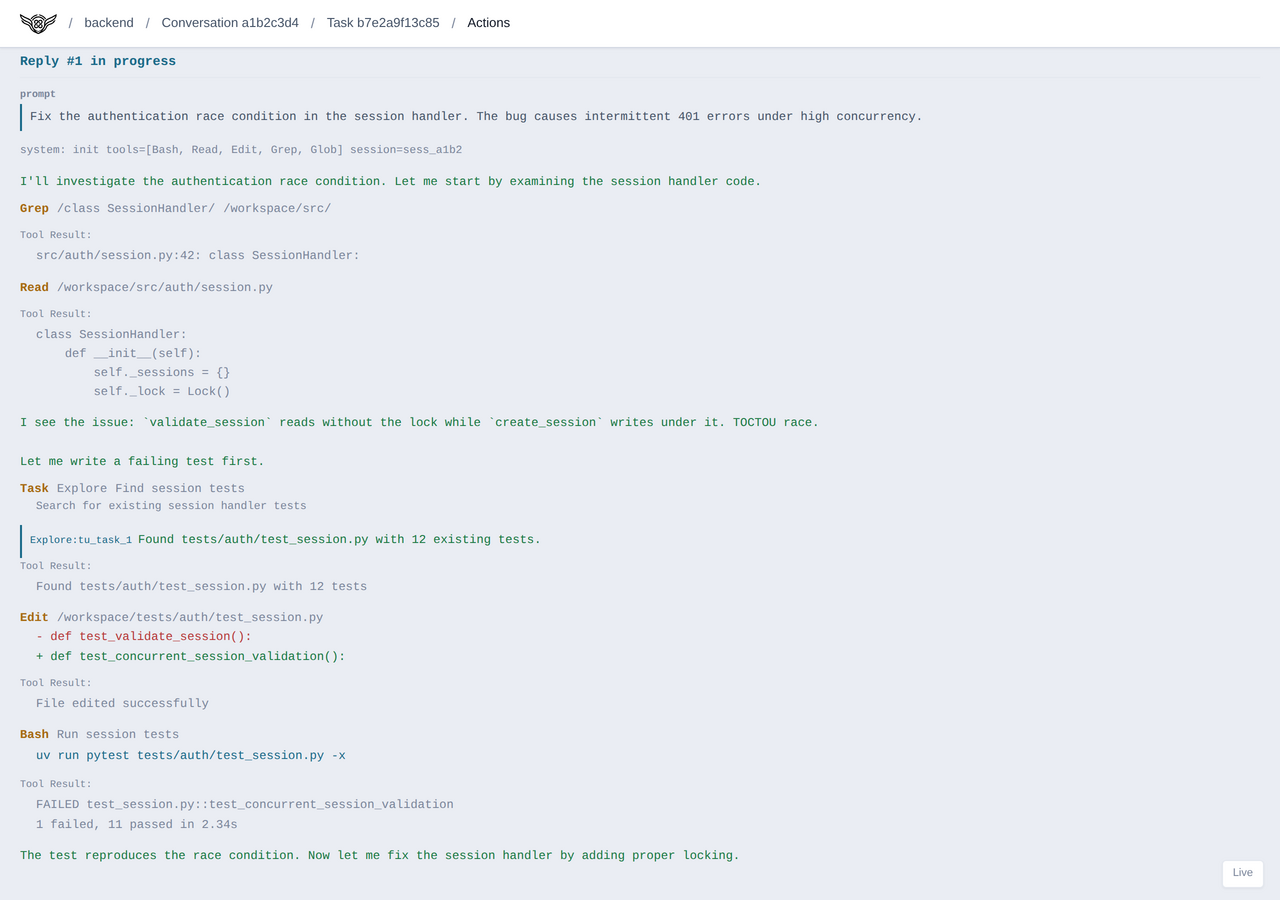Click the Read session.py tool call
This screenshot has height=900, width=1280.
pyautogui.click(x=146, y=287)
